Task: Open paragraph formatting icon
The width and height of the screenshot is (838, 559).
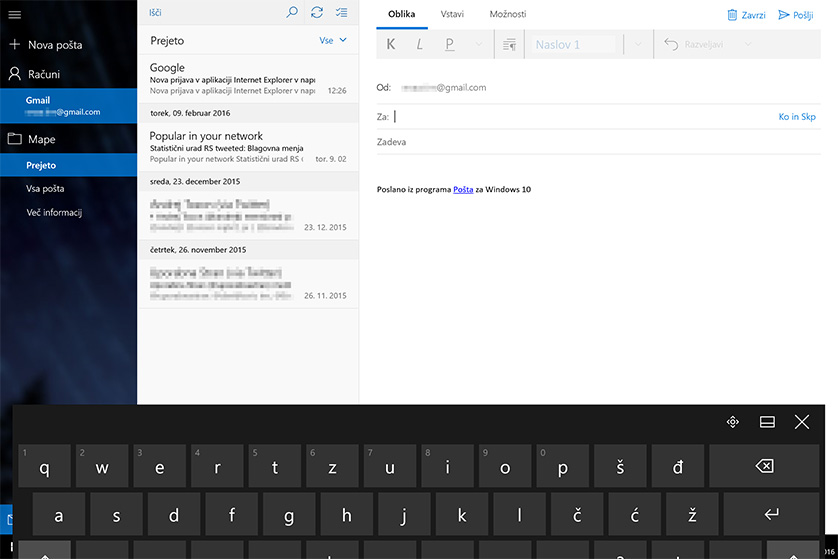Action: point(509,44)
